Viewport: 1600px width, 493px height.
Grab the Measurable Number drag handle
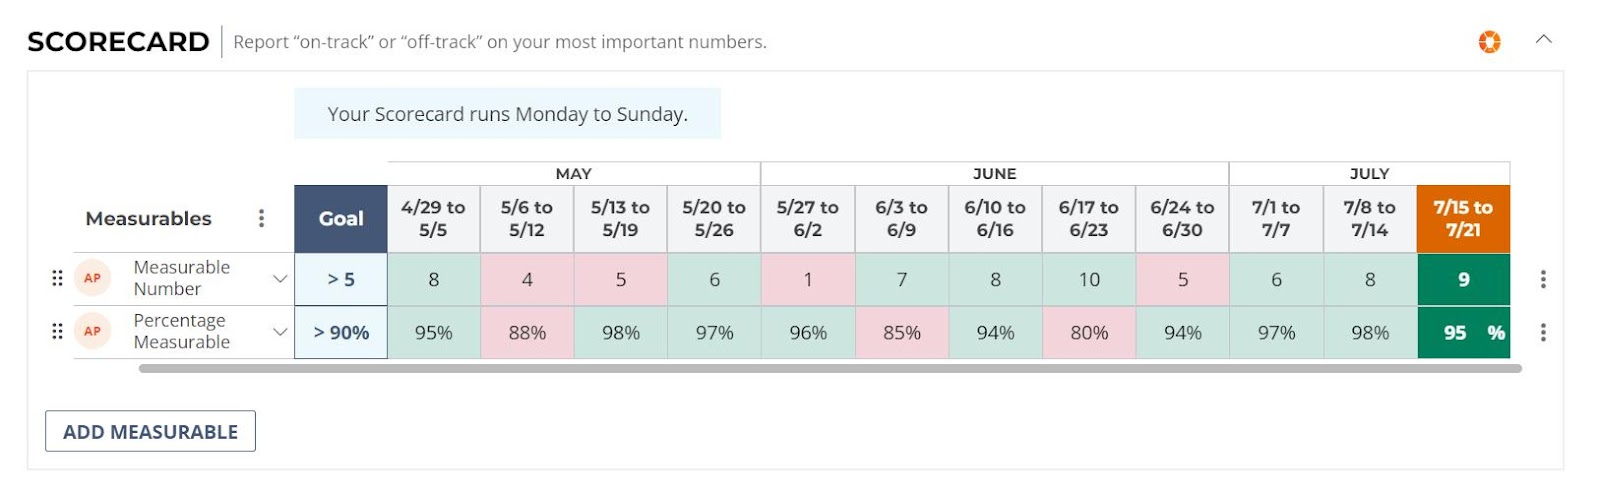point(57,278)
